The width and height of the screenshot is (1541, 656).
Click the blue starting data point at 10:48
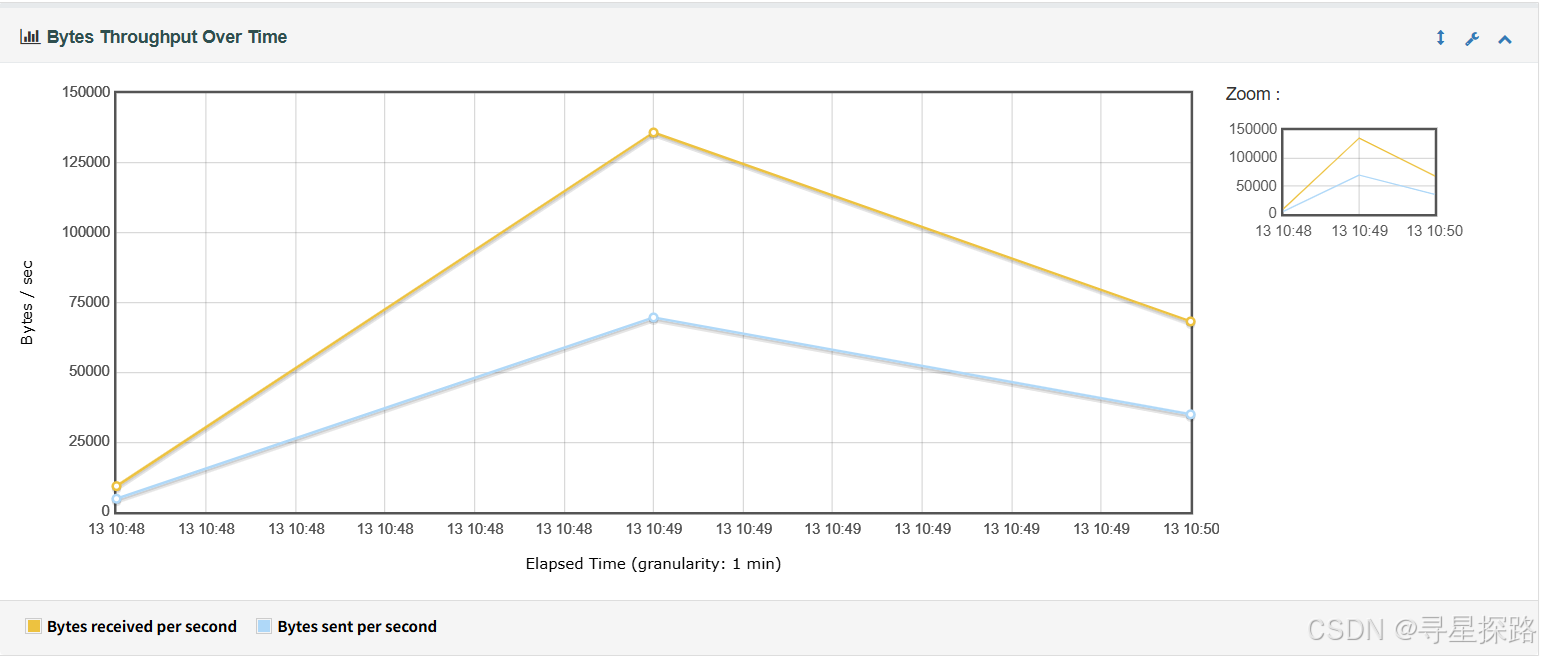point(116,499)
